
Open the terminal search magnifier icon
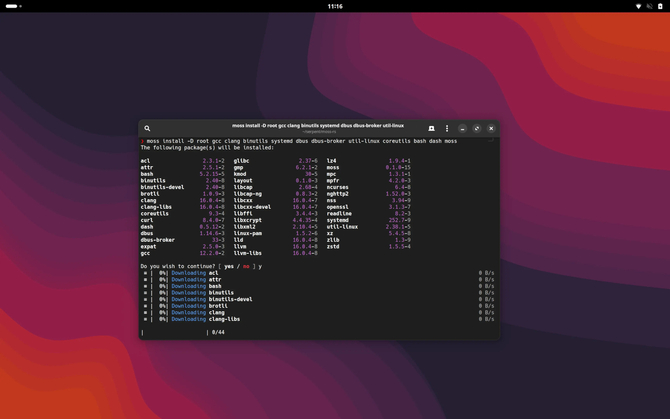(147, 128)
